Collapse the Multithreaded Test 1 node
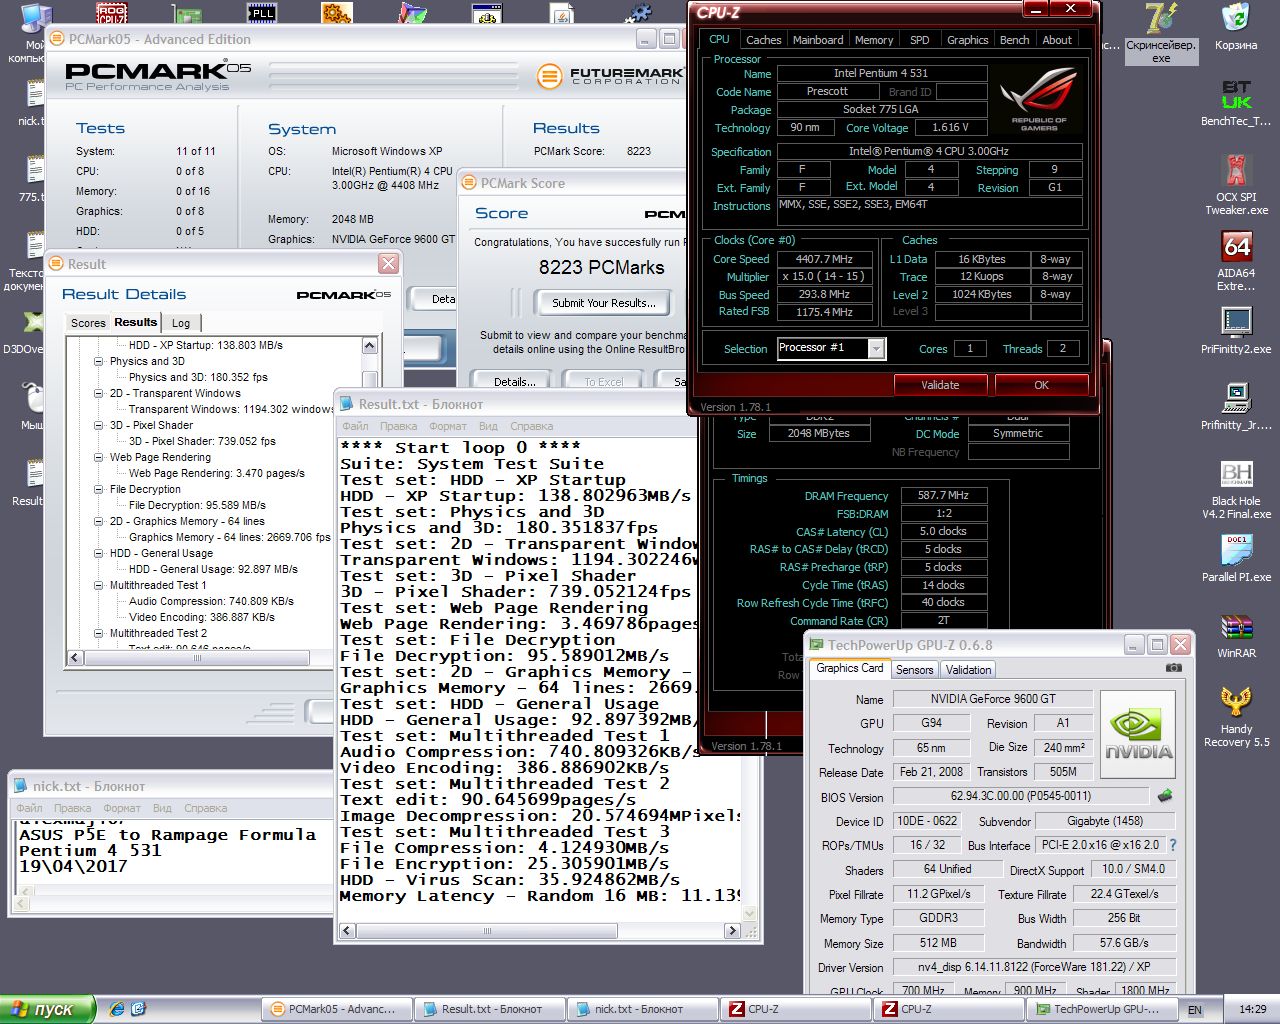This screenshot has width=1280, height=1024. [99, 585]
